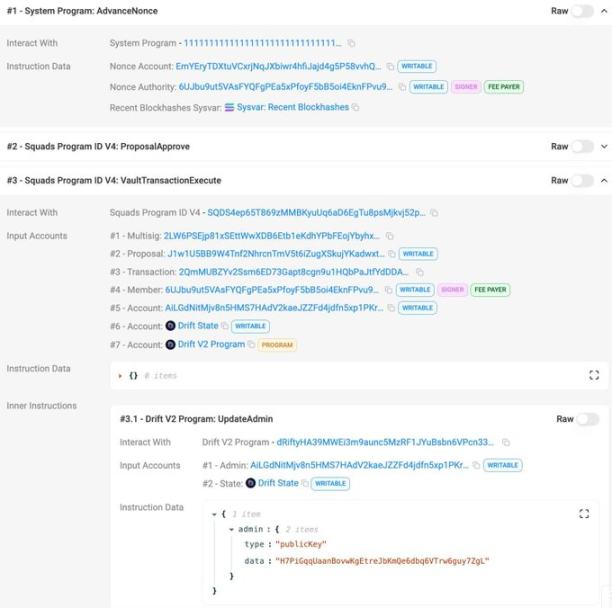612x608 pixels.
Task: Expand the UpdateAdmin instruction data fullscreen
Action: 584,514
